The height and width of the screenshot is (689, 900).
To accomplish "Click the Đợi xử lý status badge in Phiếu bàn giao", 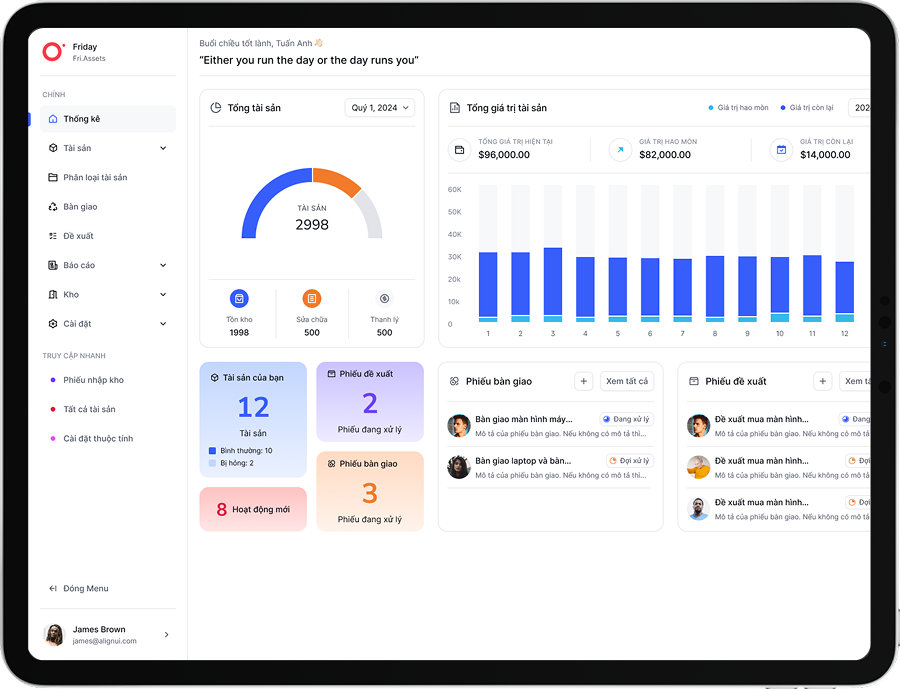I will [630, 460].
